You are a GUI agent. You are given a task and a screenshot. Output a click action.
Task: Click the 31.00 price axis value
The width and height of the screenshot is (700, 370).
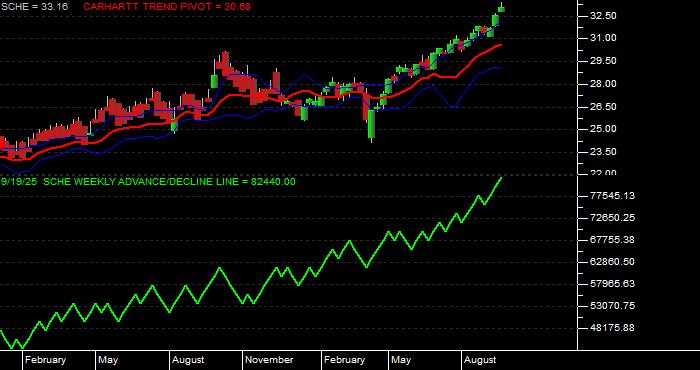pyautogui.click(x=604, y=38)
